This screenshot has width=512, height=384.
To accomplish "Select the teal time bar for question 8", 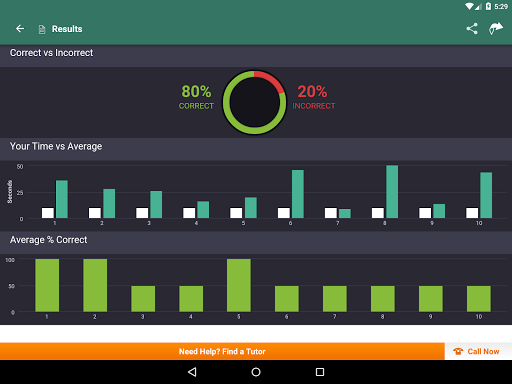I will [392, 192].
